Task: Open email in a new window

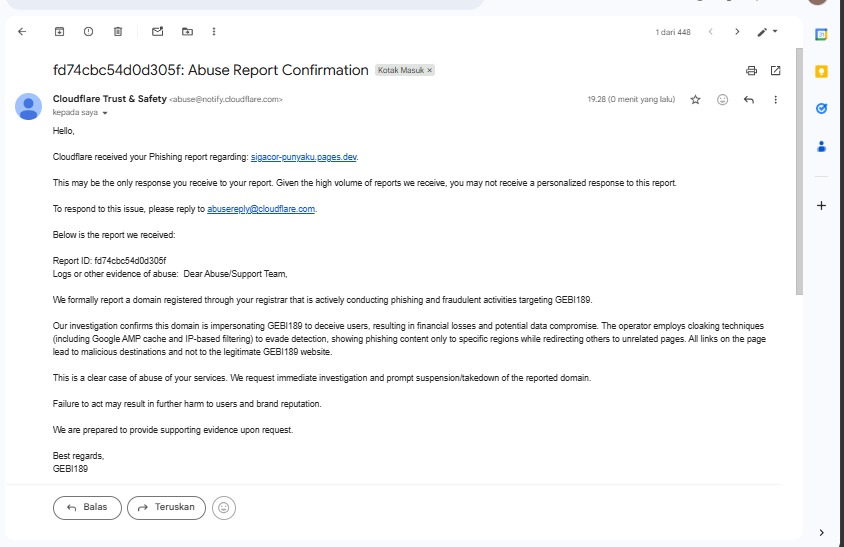Action: pyautogui.click(x=776, y=71)
